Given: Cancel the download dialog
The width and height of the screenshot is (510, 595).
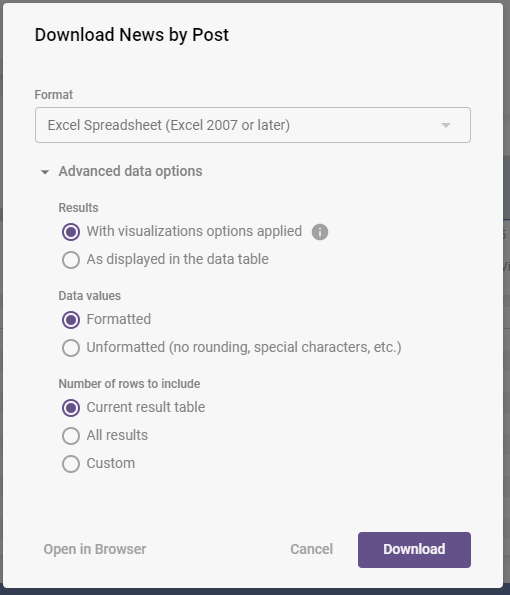Looking at the screenshot, I should [312, 549].
